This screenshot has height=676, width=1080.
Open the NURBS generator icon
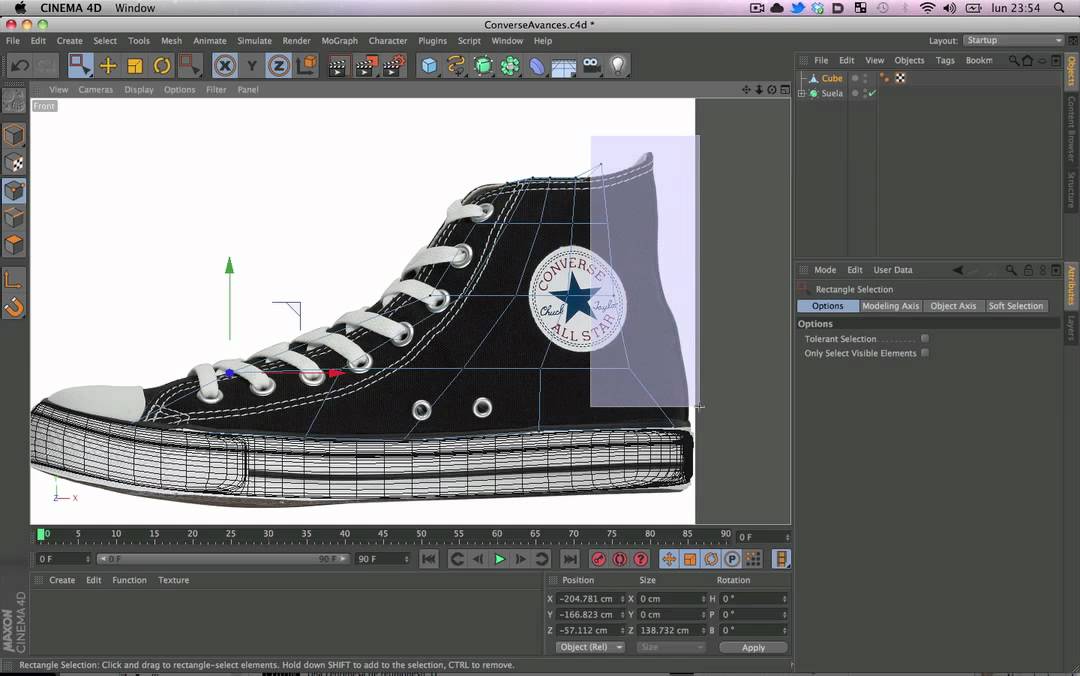pos(484,66)
